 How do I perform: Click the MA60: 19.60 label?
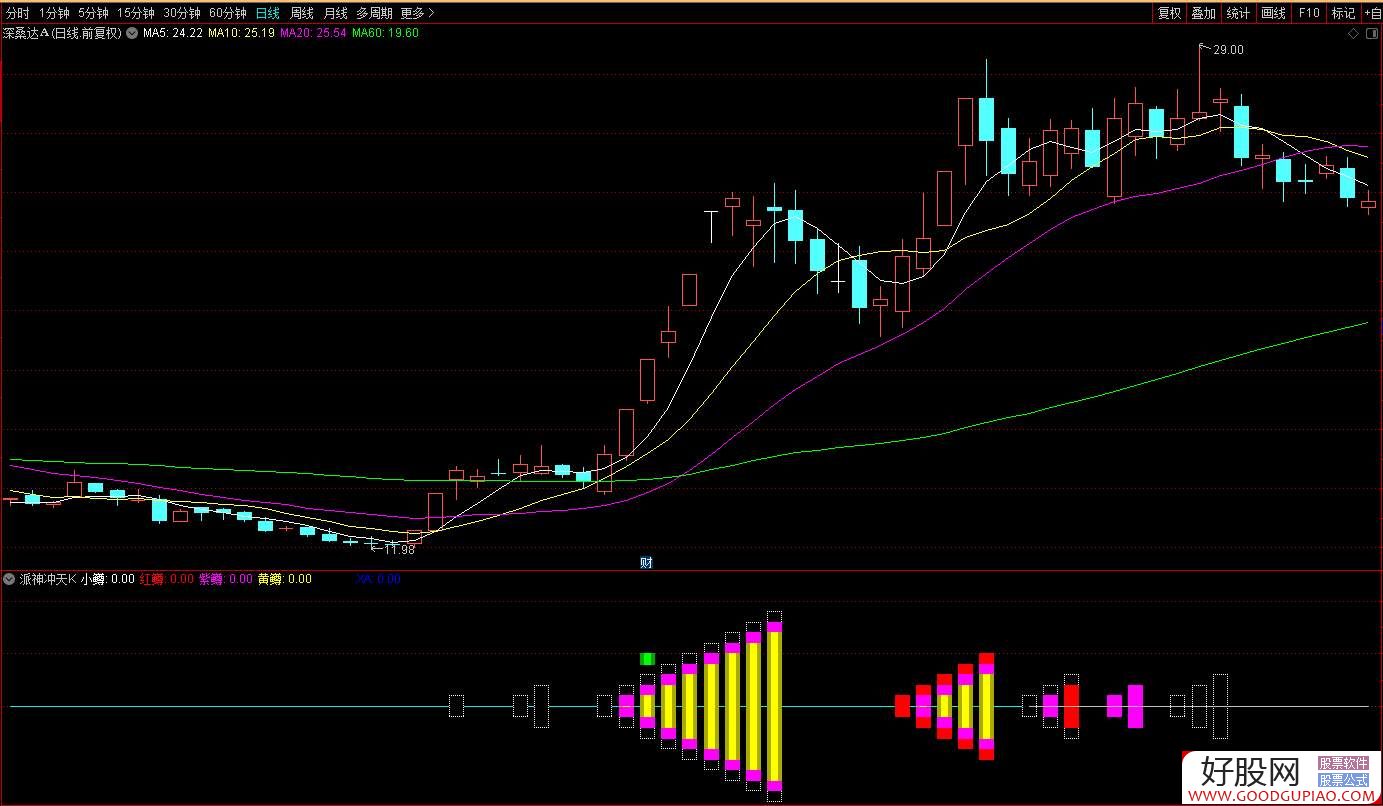click(x=385, y=33)
